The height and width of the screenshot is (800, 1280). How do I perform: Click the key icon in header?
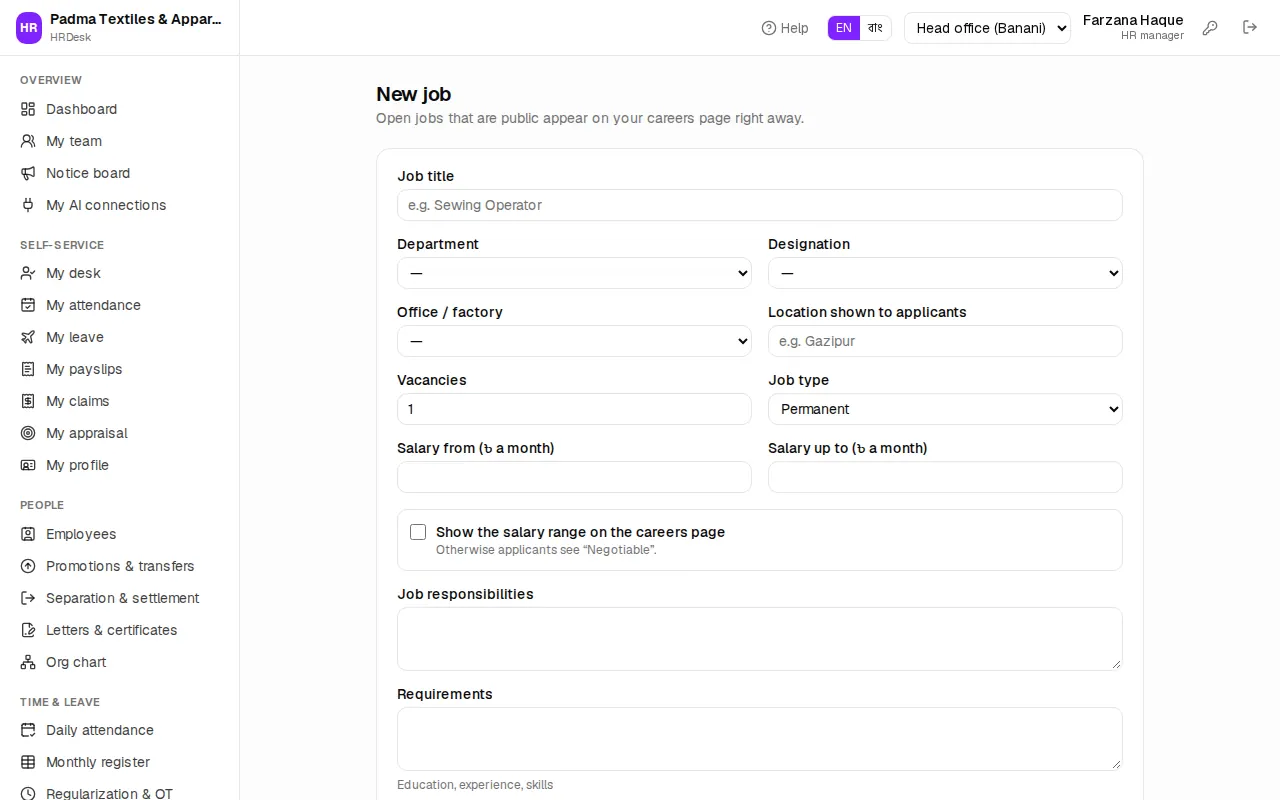tap(1210, 28)
